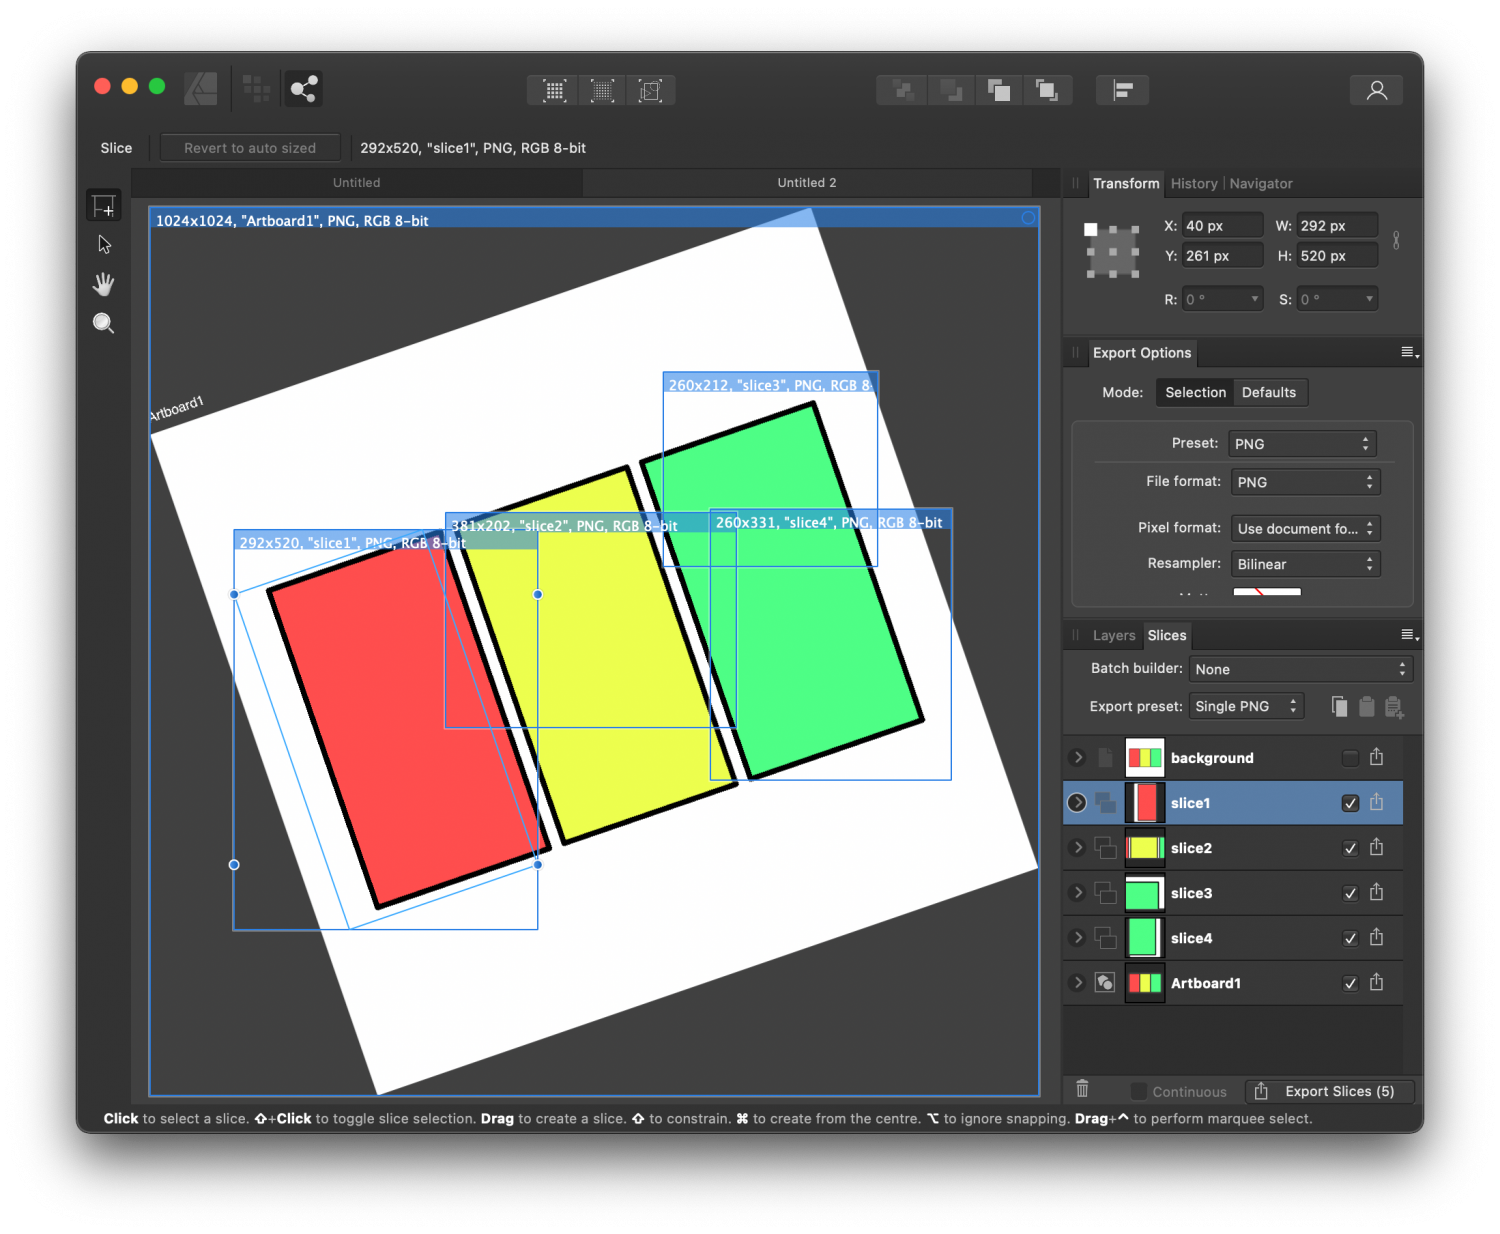Image resolution: width=1500 pixels, height=1234 pixels.
Task: Open the History panel tab
Action: coord(1193,184)
